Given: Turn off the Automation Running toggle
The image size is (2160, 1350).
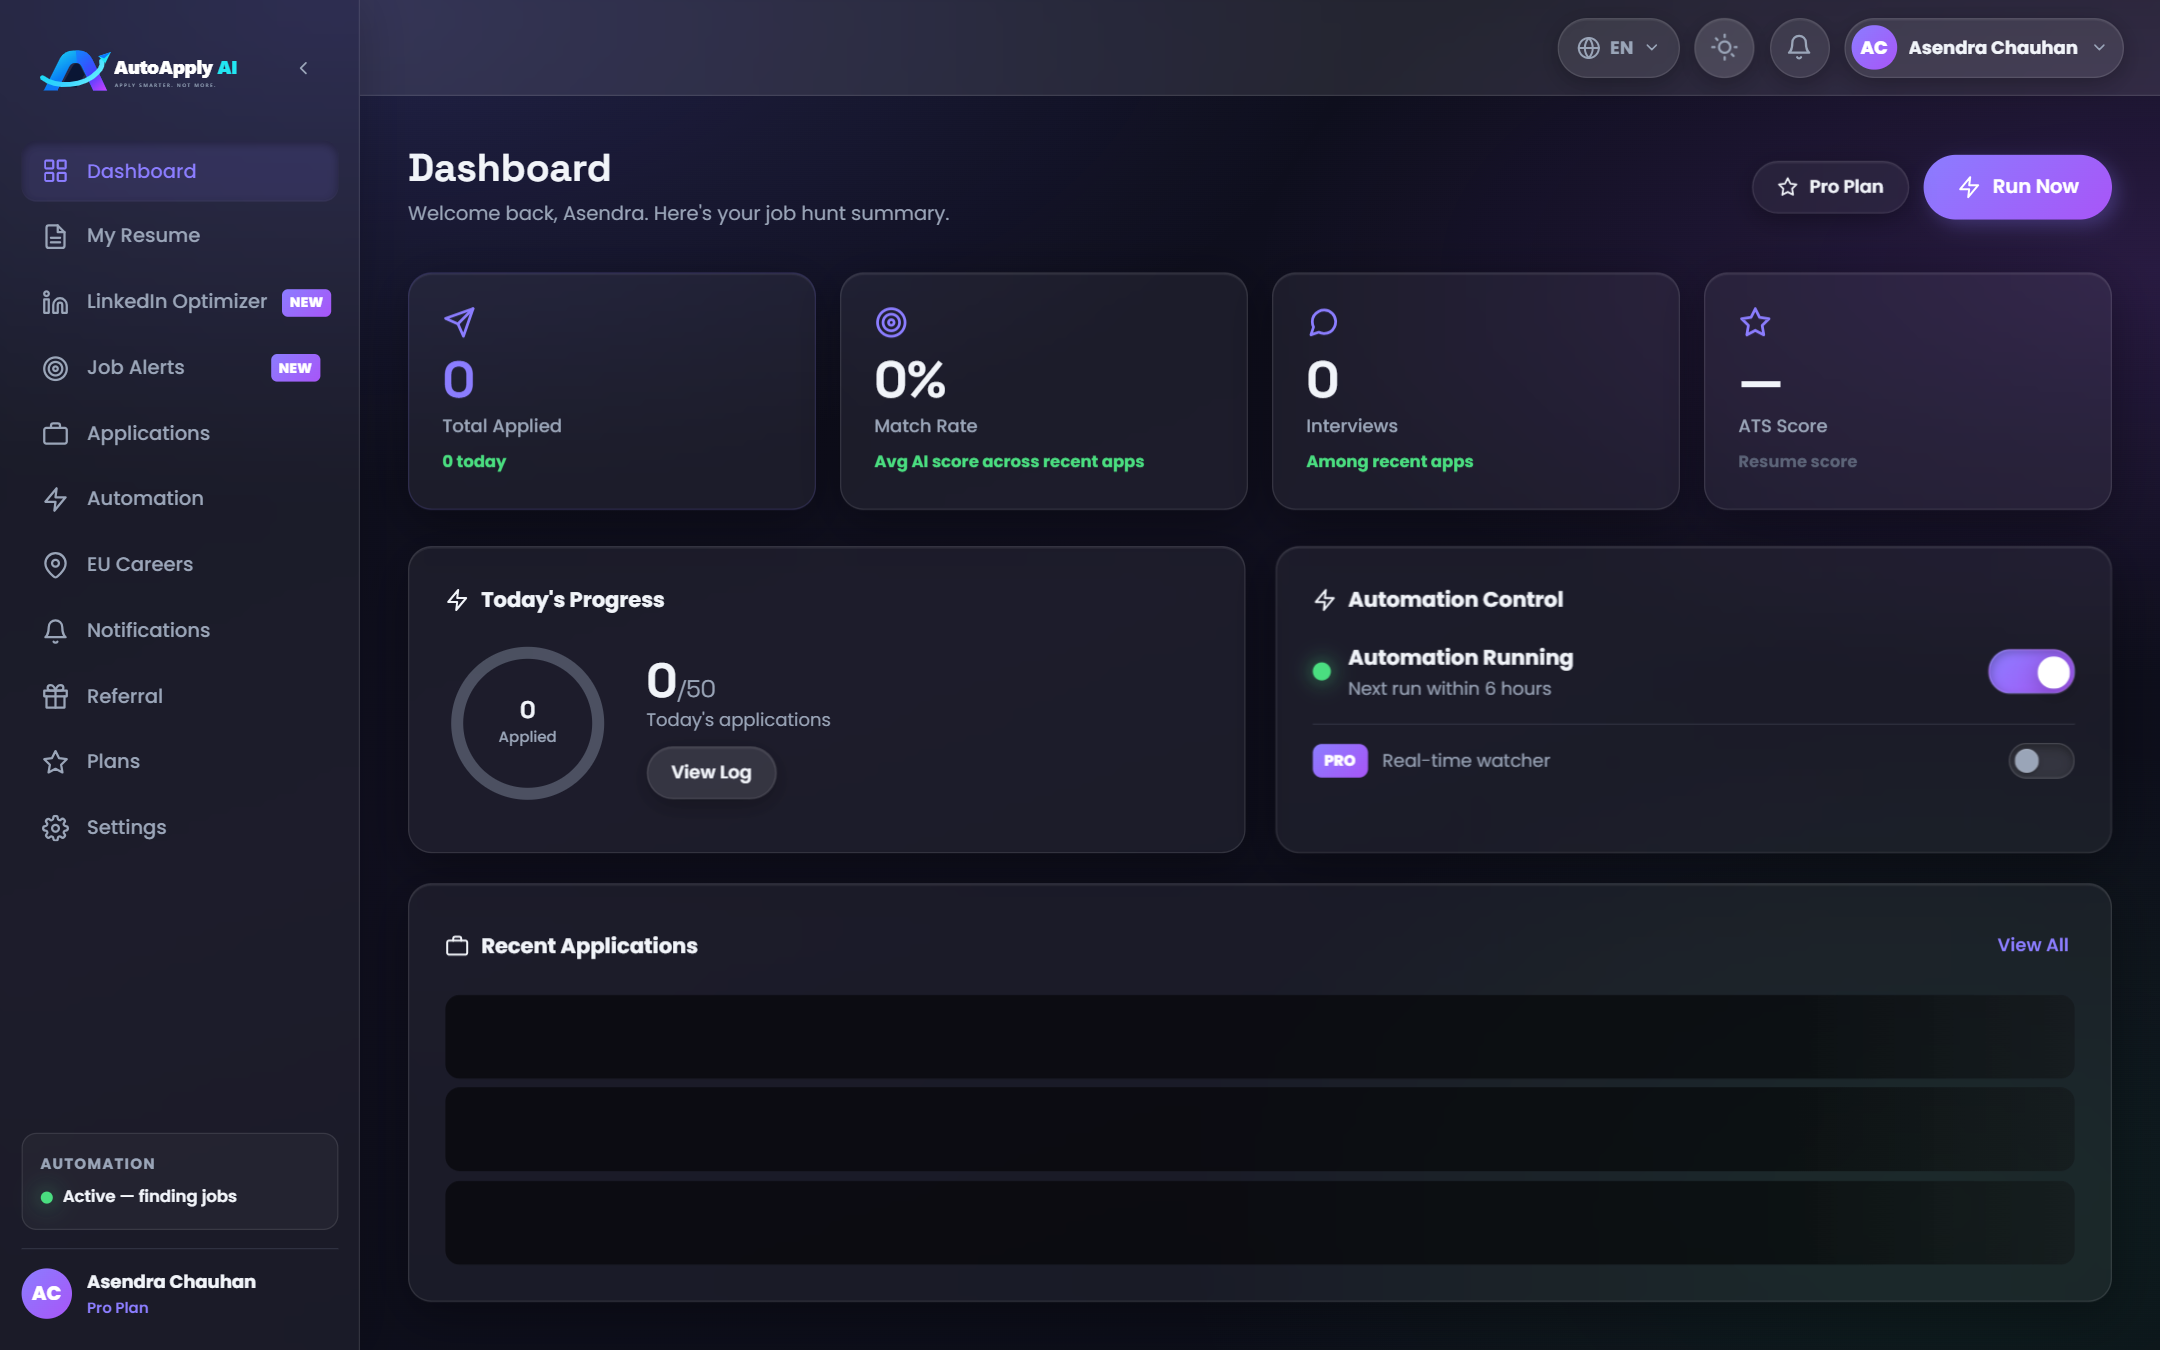Looking at the screenshot, I should pyautogui.click(x=2031, y=672).
